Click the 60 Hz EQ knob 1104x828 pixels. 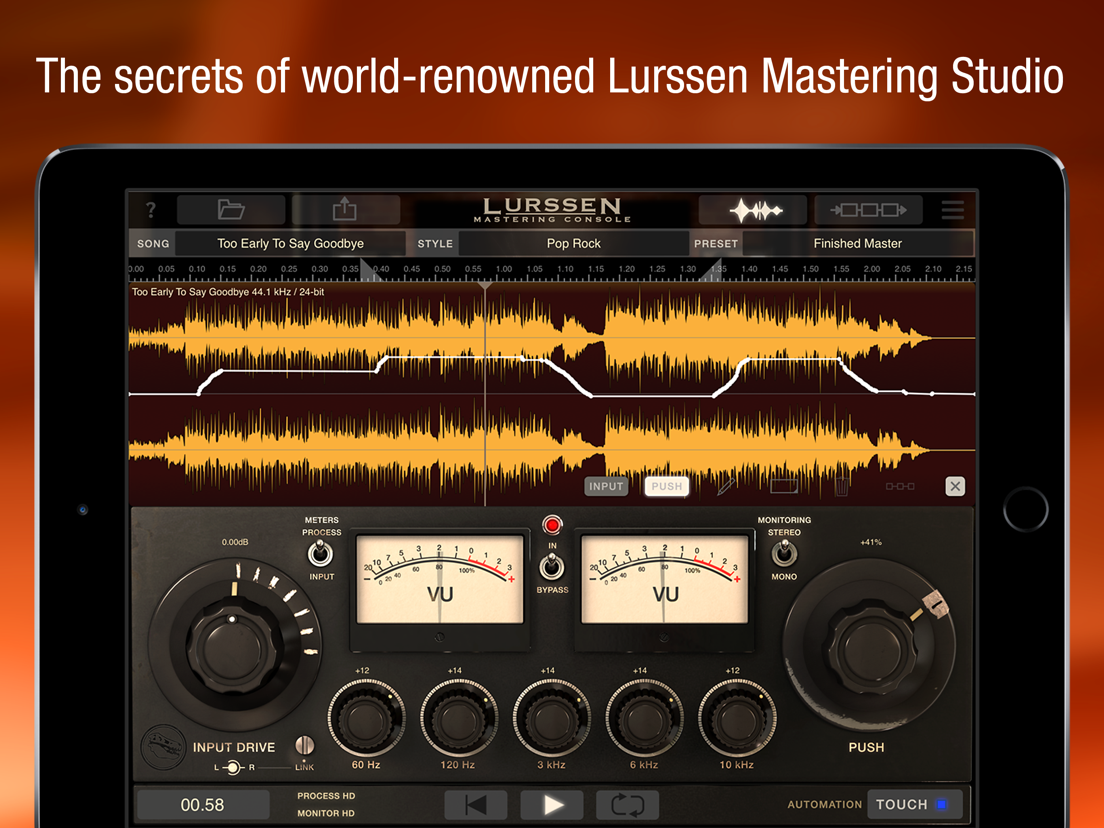pyautogui.click(x=366, y=718)
